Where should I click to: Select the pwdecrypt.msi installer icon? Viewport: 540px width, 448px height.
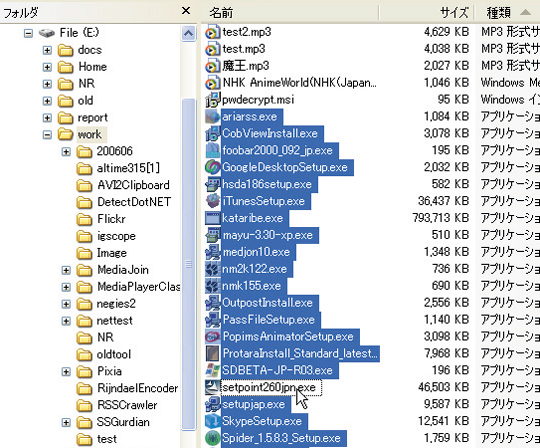point(212,100)
